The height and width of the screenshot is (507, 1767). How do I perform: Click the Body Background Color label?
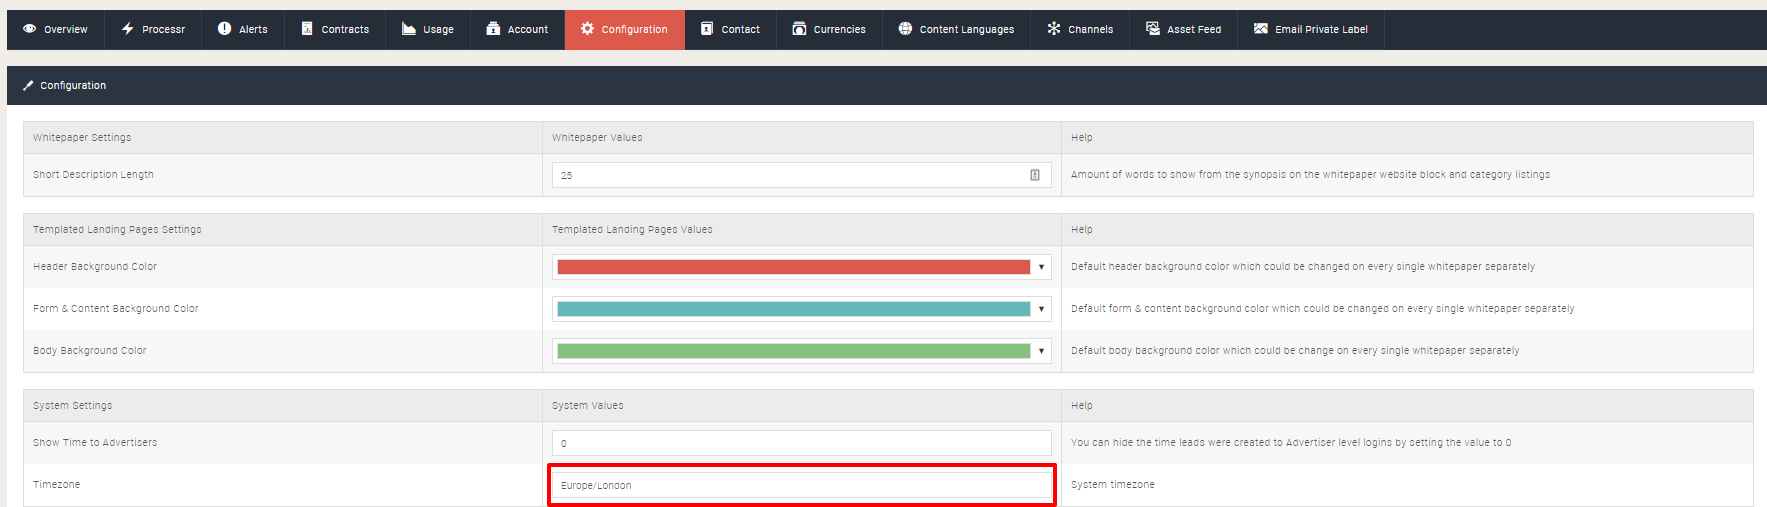[x=89, y=351]
